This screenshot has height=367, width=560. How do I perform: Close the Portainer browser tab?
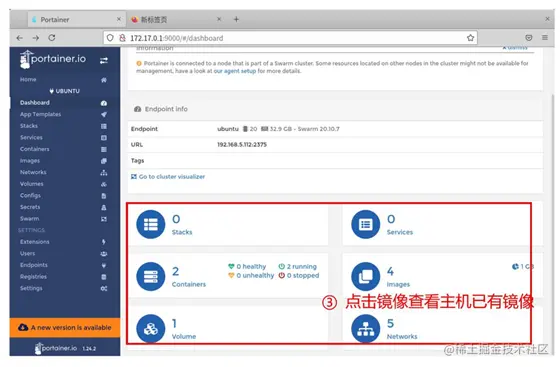point(119,19)
